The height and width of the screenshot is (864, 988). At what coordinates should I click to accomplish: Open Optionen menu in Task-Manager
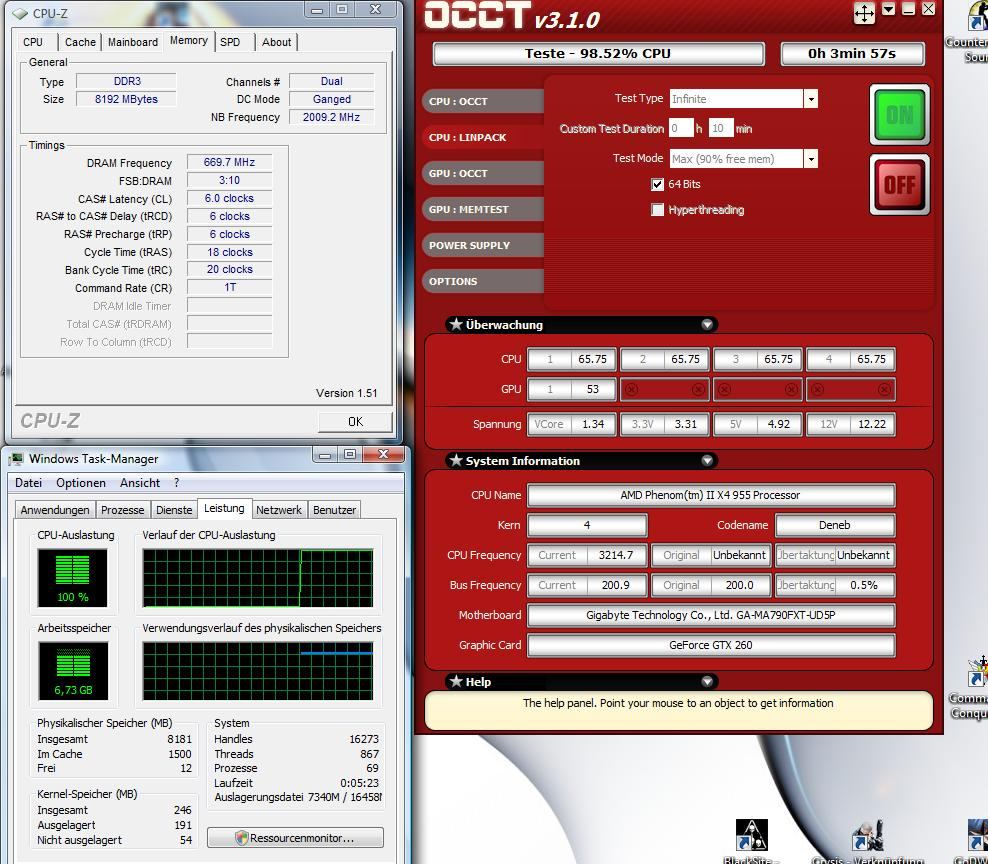click(x=81, y=483)
